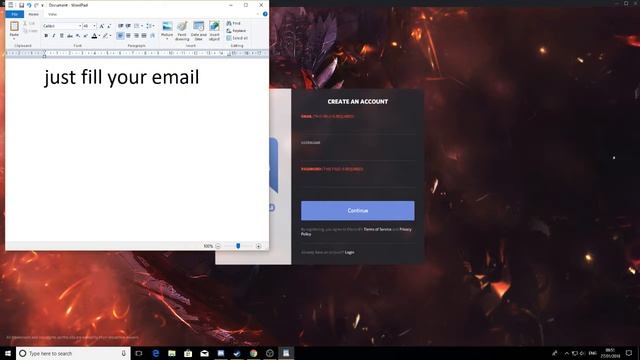Image resolution: width=640 pixels, height=360 pixels.
Task: Open the Terms of Service link
Action: coord(377,229)
